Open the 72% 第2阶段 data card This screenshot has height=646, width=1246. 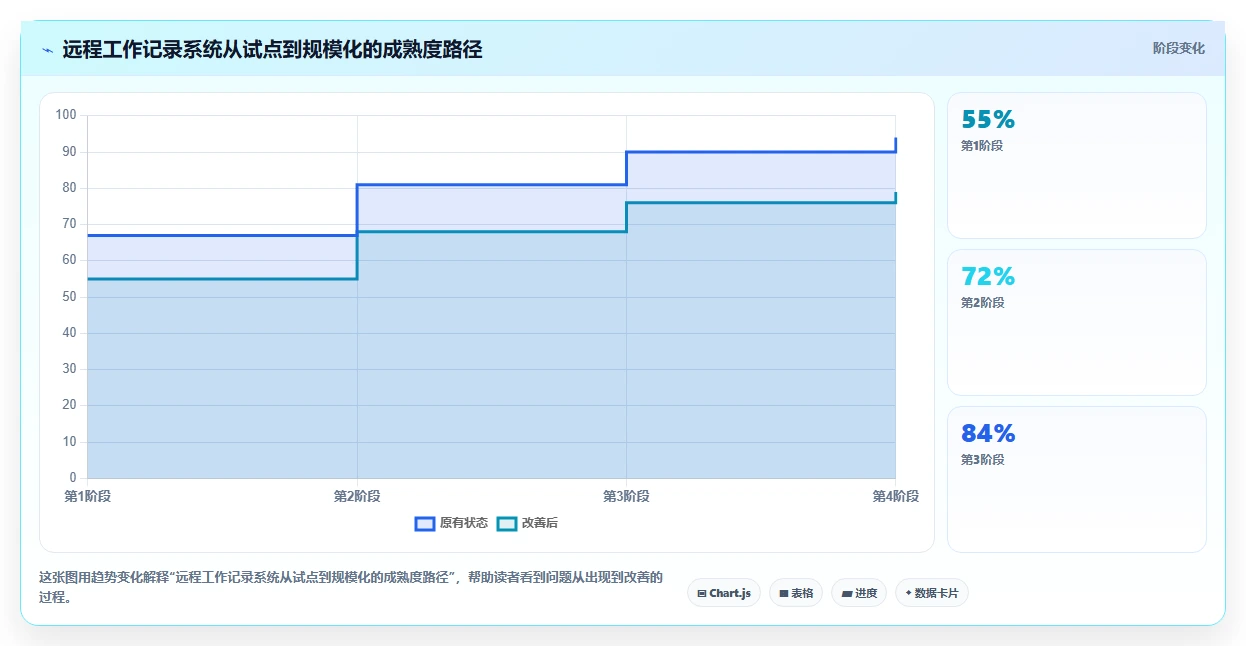coord(1076,322)
